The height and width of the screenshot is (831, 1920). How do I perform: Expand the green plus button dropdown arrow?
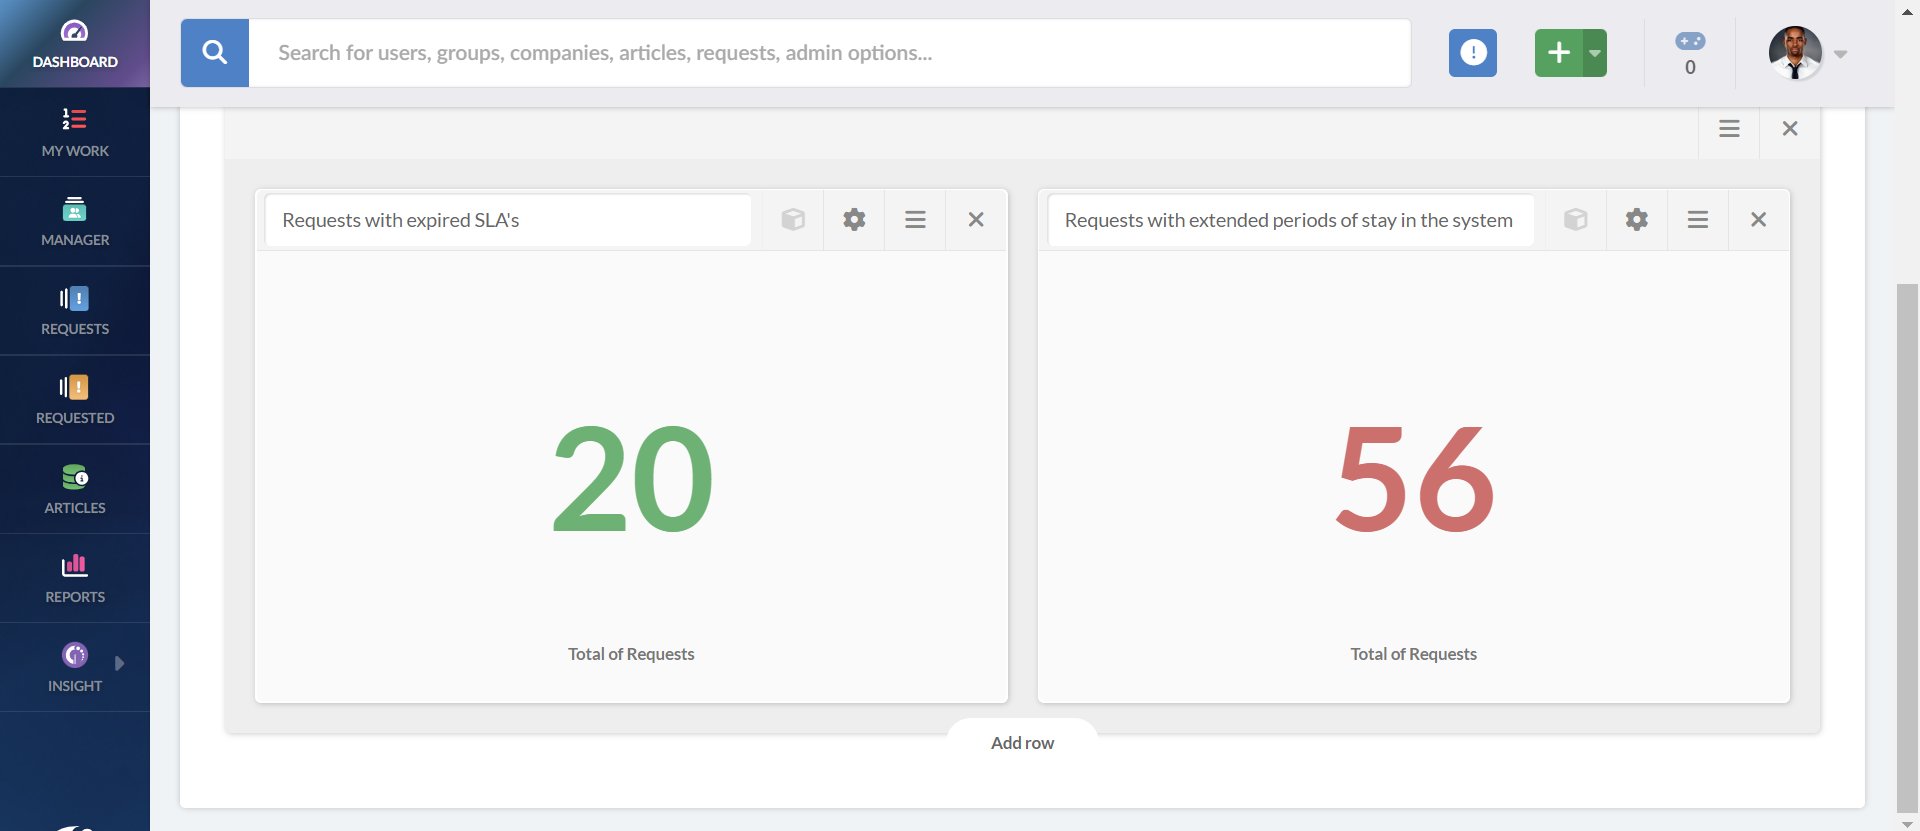click(x=1595, y=53)
